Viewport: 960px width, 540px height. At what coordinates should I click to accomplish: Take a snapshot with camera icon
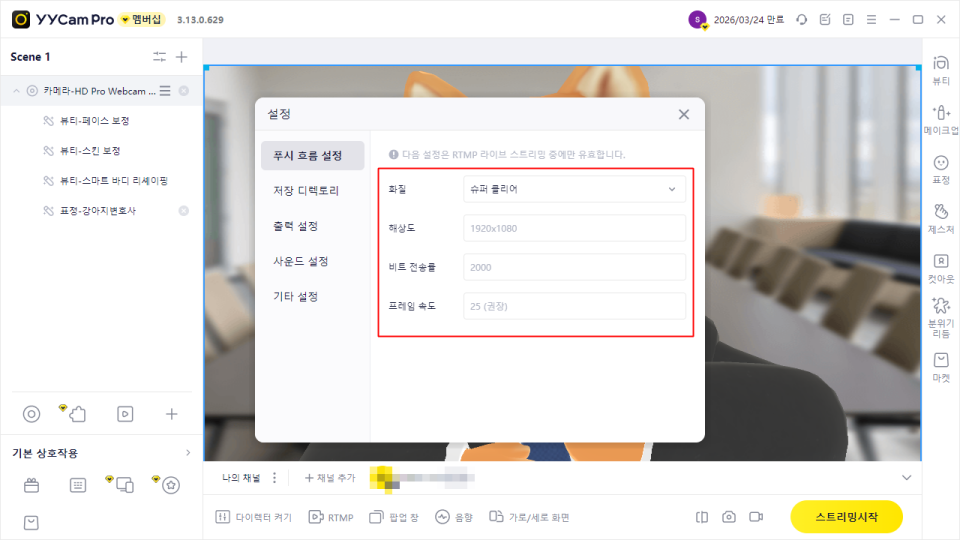coord(729,517)
